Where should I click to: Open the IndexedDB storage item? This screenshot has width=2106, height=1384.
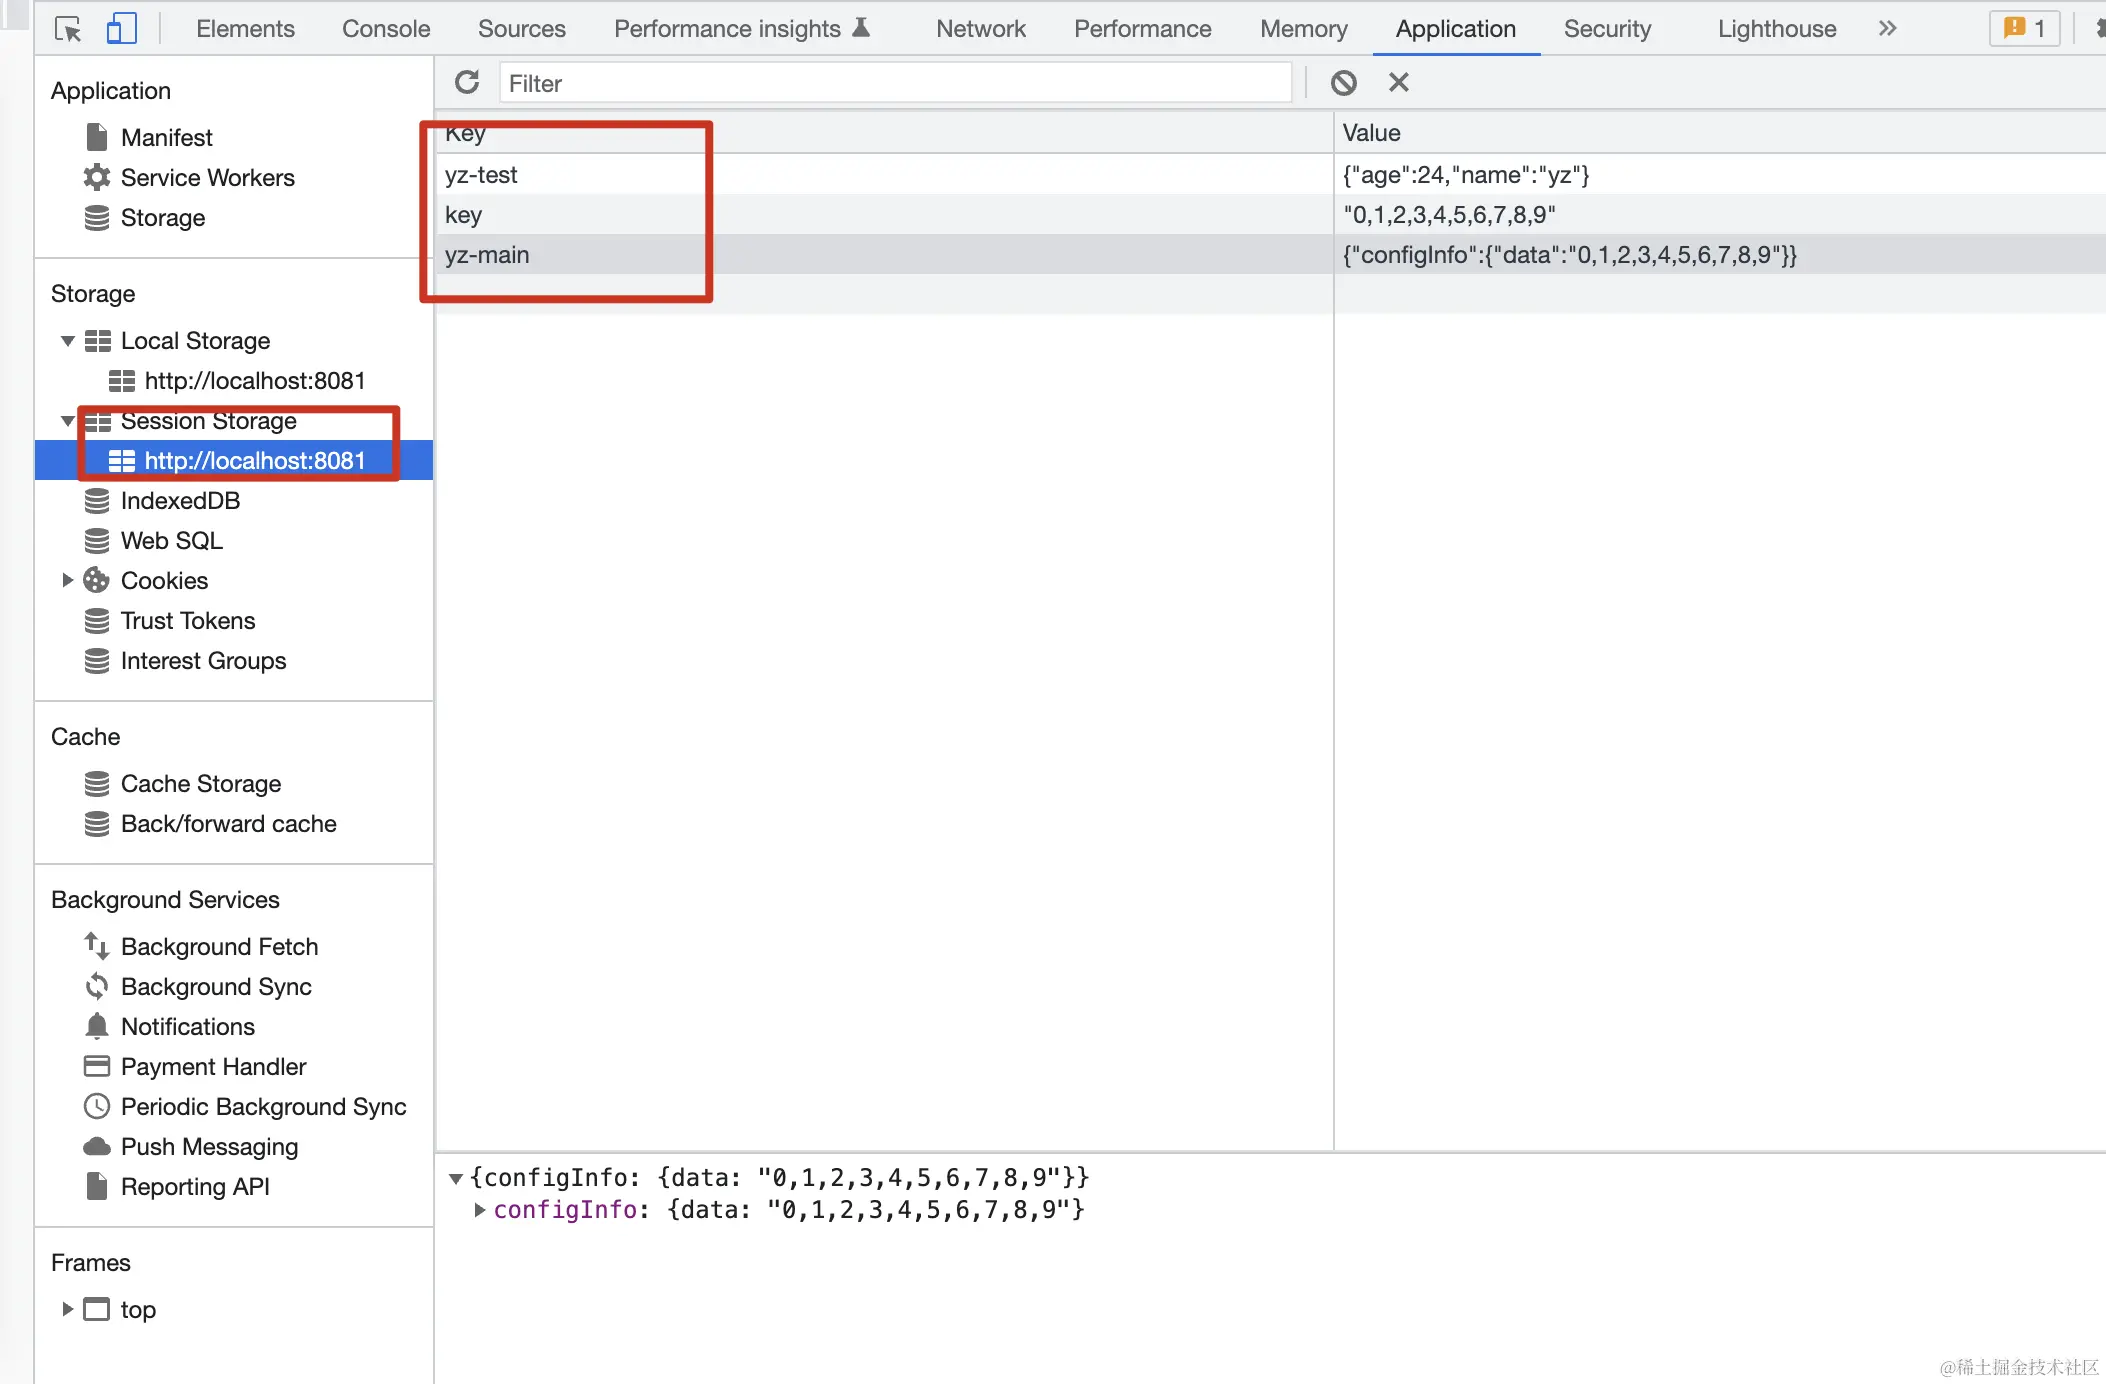click(x=180, y=501)
